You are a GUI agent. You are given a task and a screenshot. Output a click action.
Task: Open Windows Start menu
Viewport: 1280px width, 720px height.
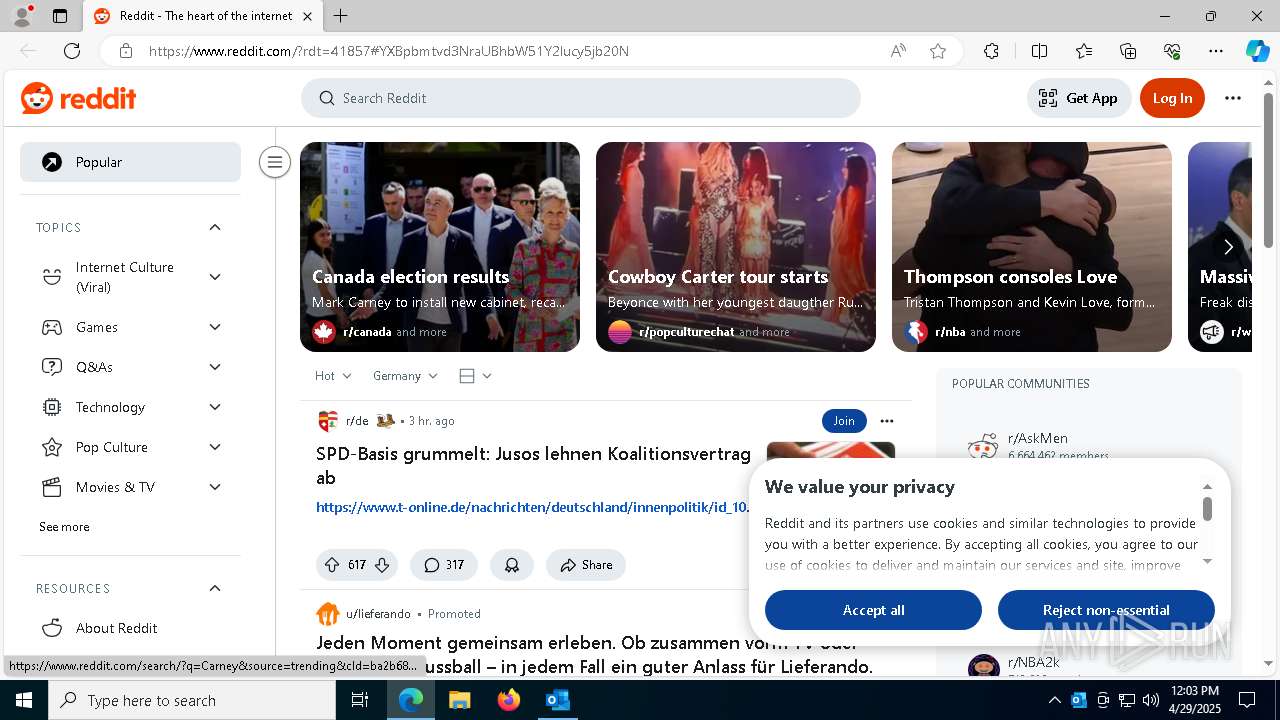(x=24, y=700)
